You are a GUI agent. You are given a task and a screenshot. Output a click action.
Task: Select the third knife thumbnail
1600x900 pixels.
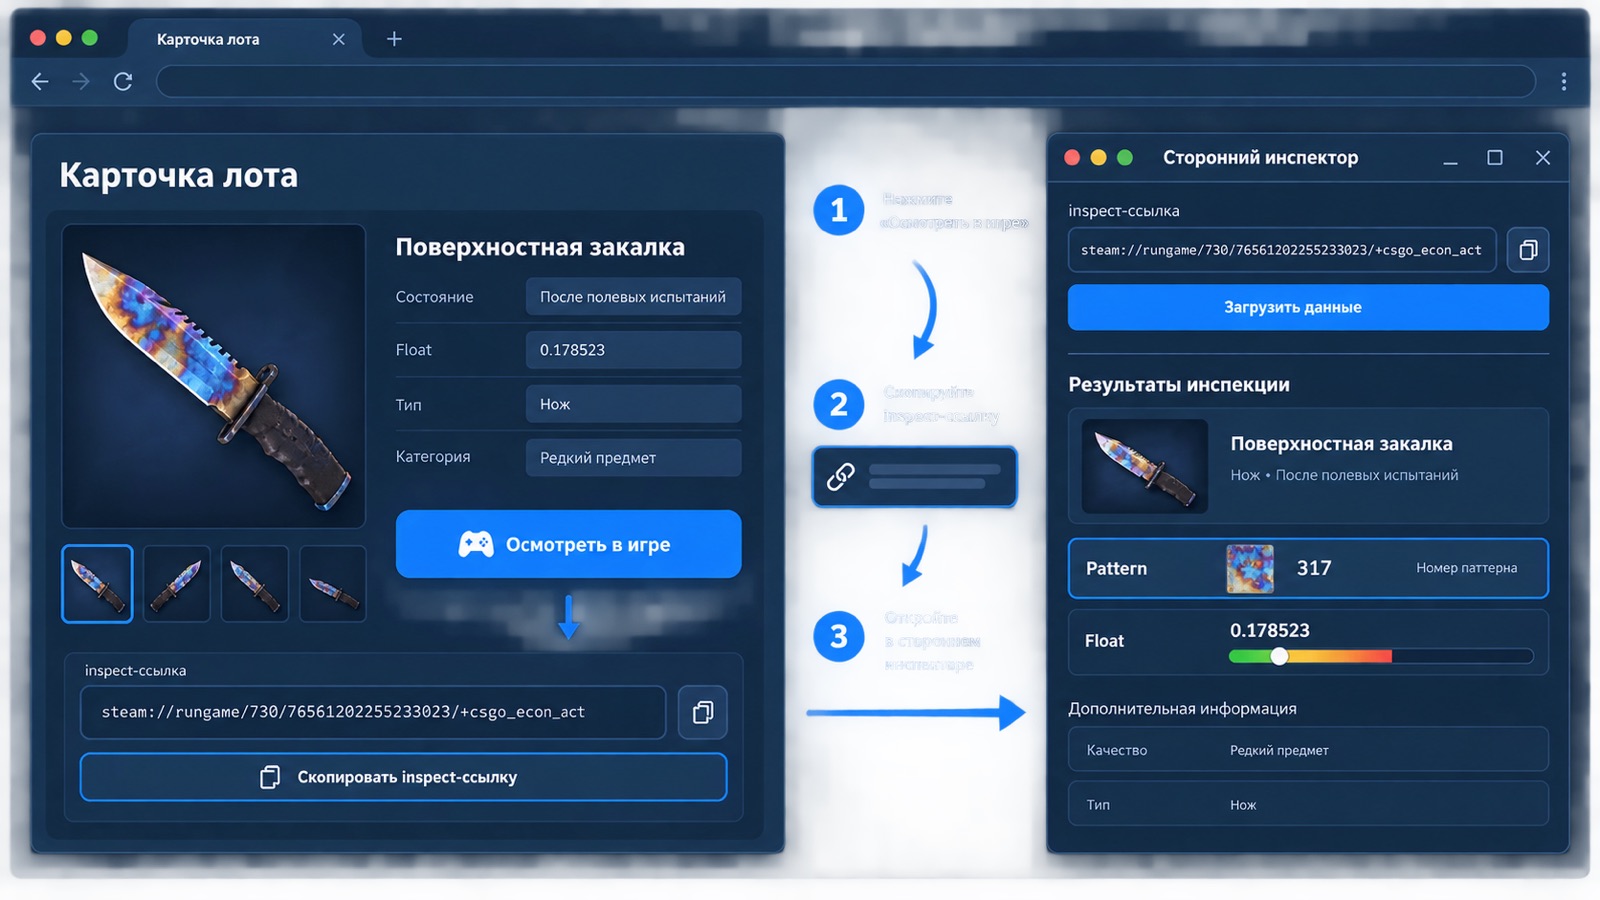255,584
